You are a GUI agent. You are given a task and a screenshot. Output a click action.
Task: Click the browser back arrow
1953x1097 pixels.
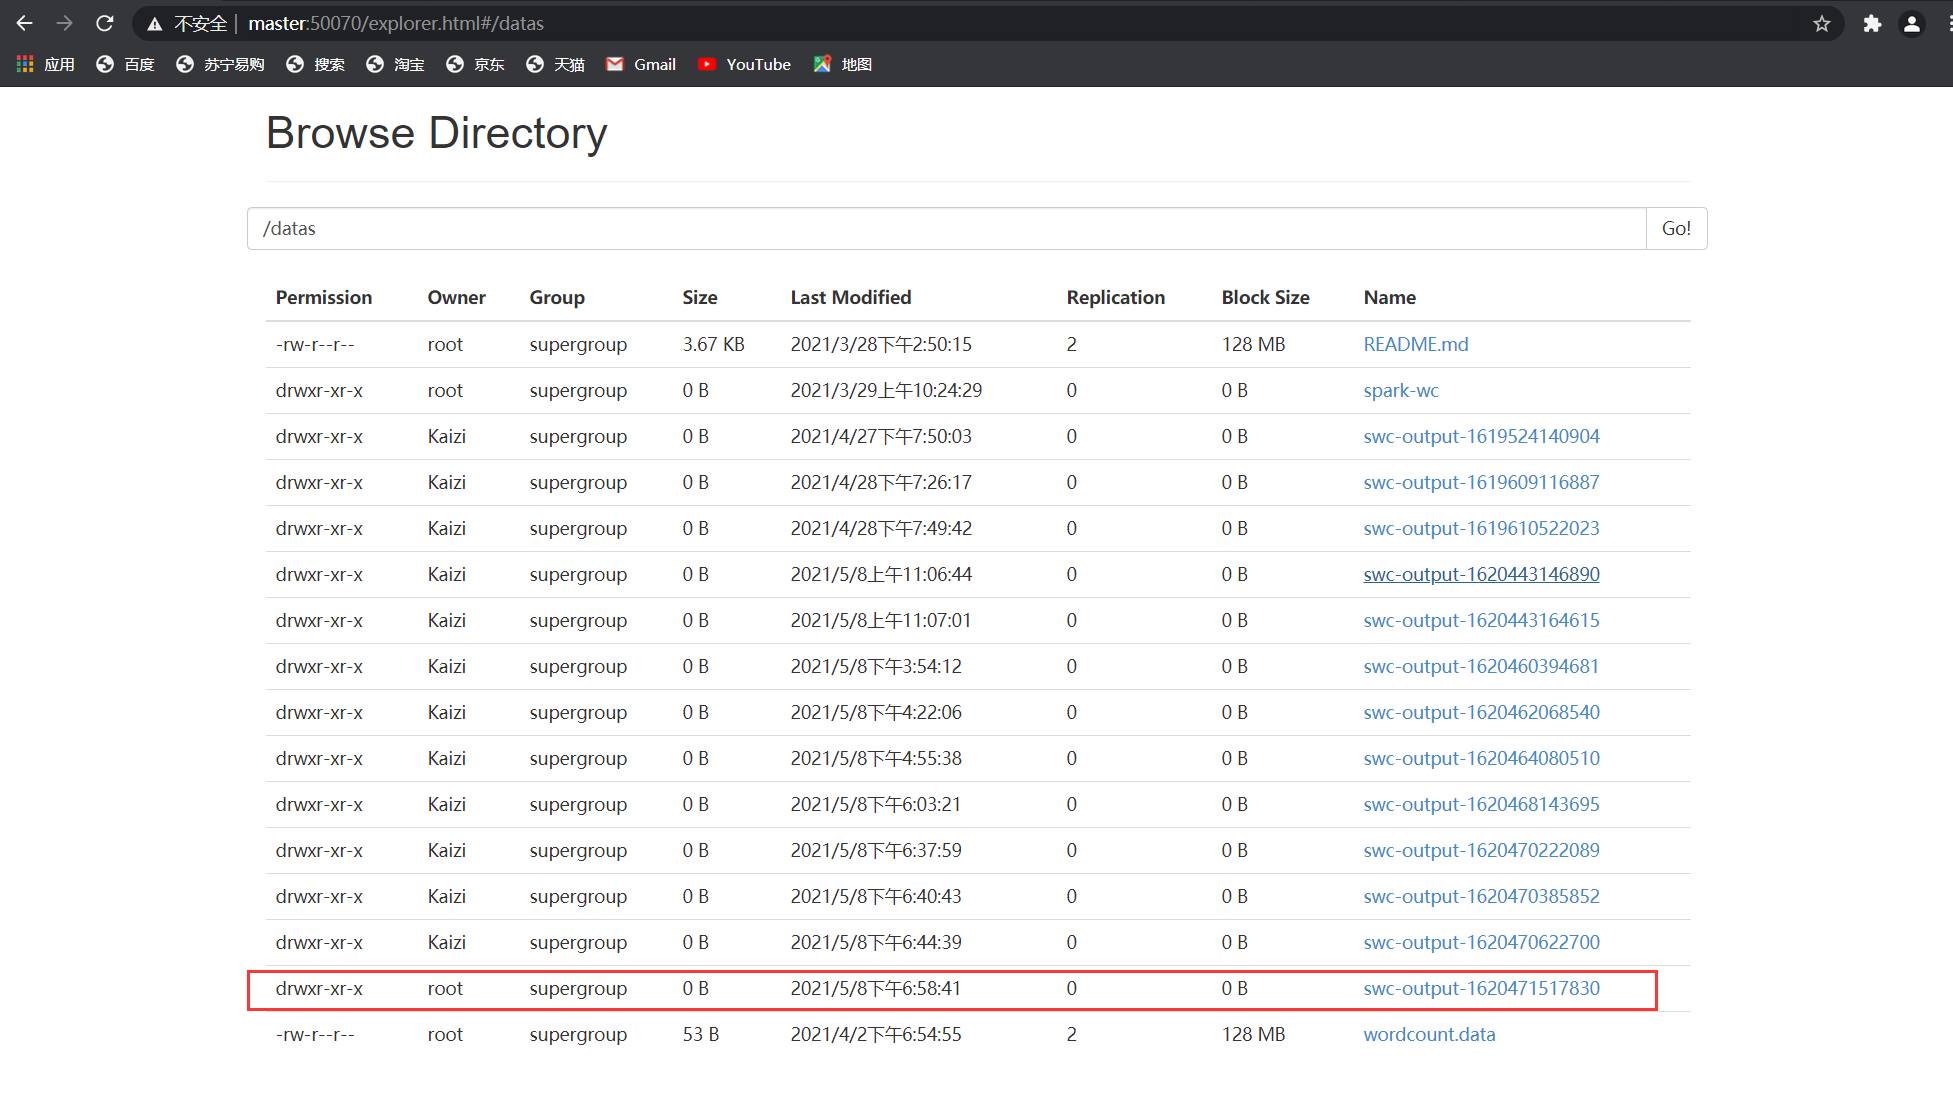(25, 23)
